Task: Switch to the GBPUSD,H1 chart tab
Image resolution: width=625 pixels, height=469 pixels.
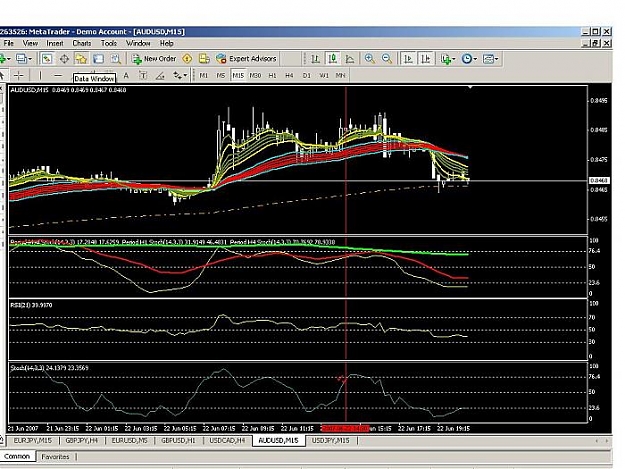Action: click(179, 440)
